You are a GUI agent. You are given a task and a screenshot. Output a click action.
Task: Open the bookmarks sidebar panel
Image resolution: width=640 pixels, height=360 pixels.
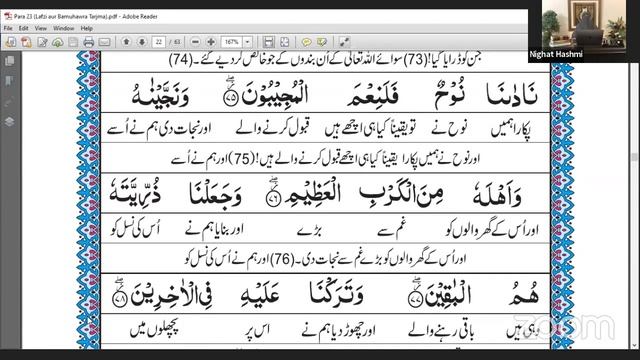[x=9, y=81]
